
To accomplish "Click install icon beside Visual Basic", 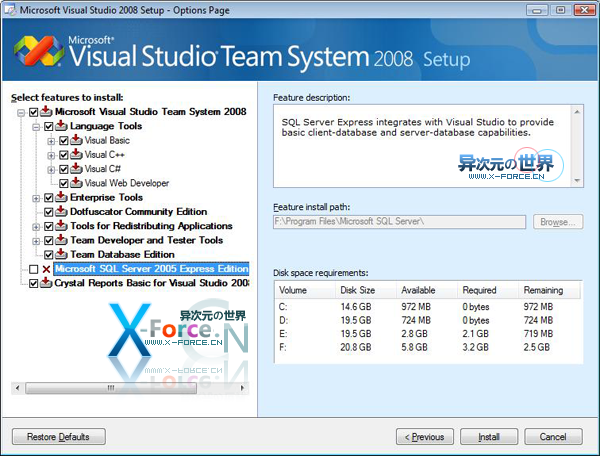I will [76, 140].
